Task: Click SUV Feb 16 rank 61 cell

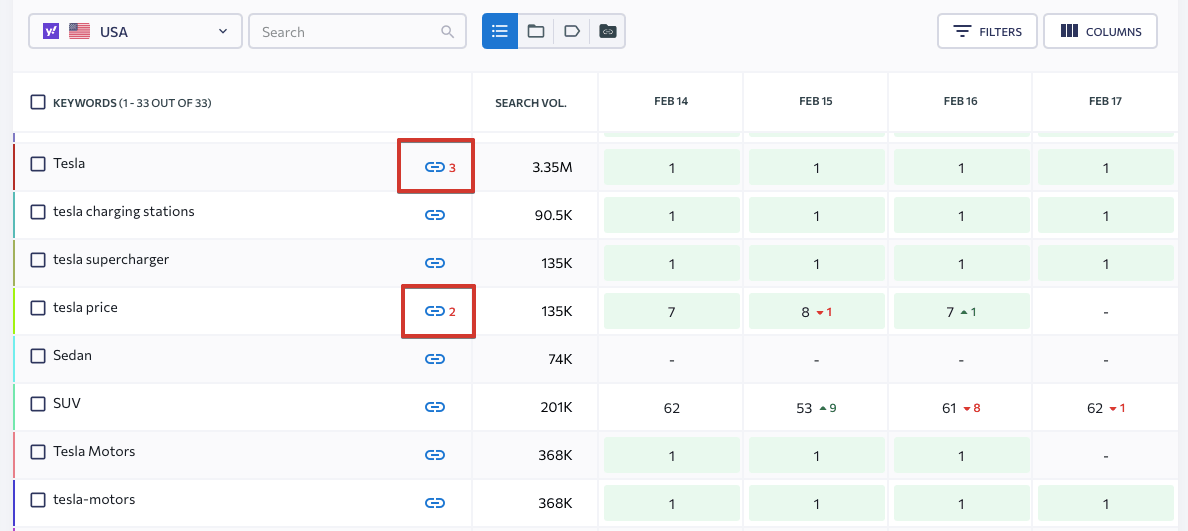Action: (x=961, y=408)
